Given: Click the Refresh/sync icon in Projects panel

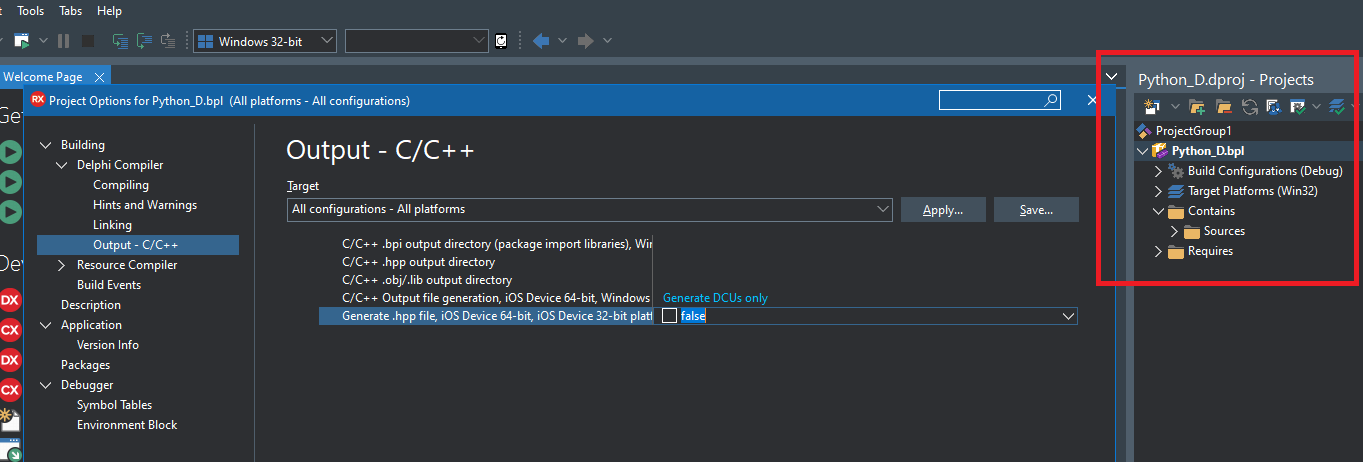Looking at the screenshot, I should [x=1249, y=106].
